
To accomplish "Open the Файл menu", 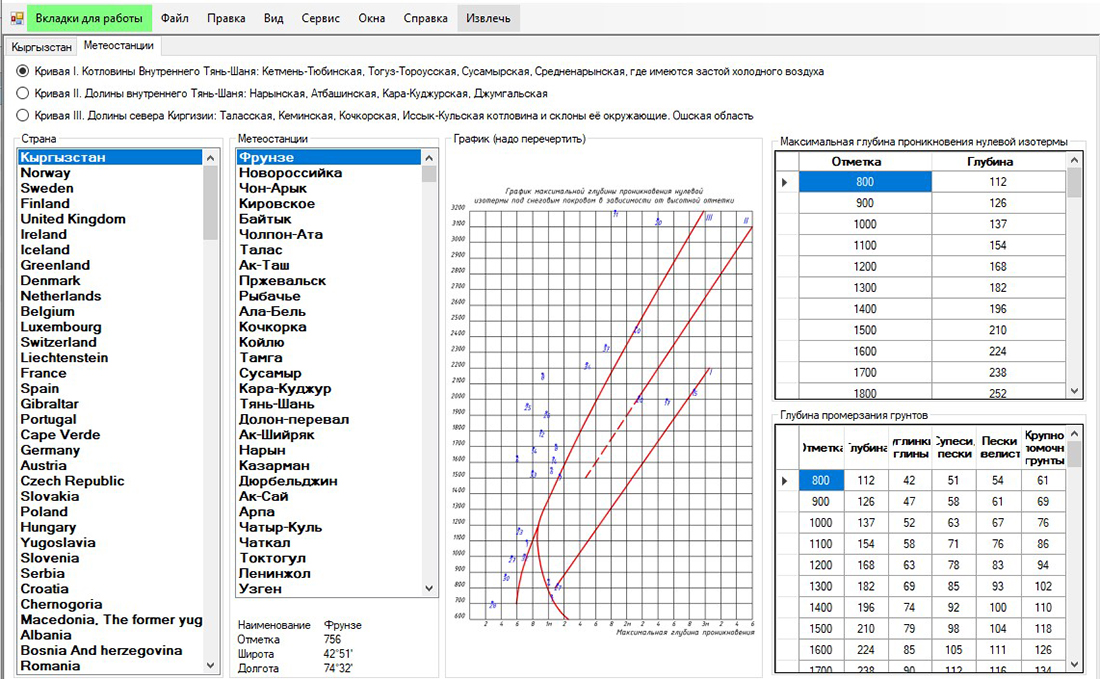I will click(175, 18).
